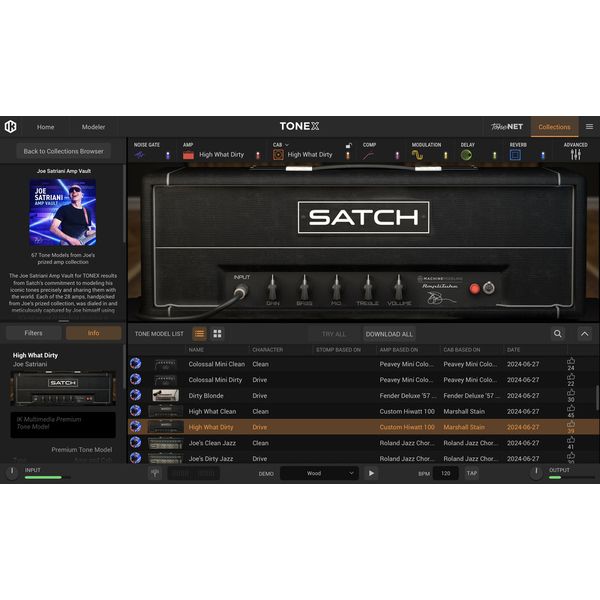Flip the amp head power toggle switch
The height and width of the screenshot is (600, 600).
tap(489, 288)
